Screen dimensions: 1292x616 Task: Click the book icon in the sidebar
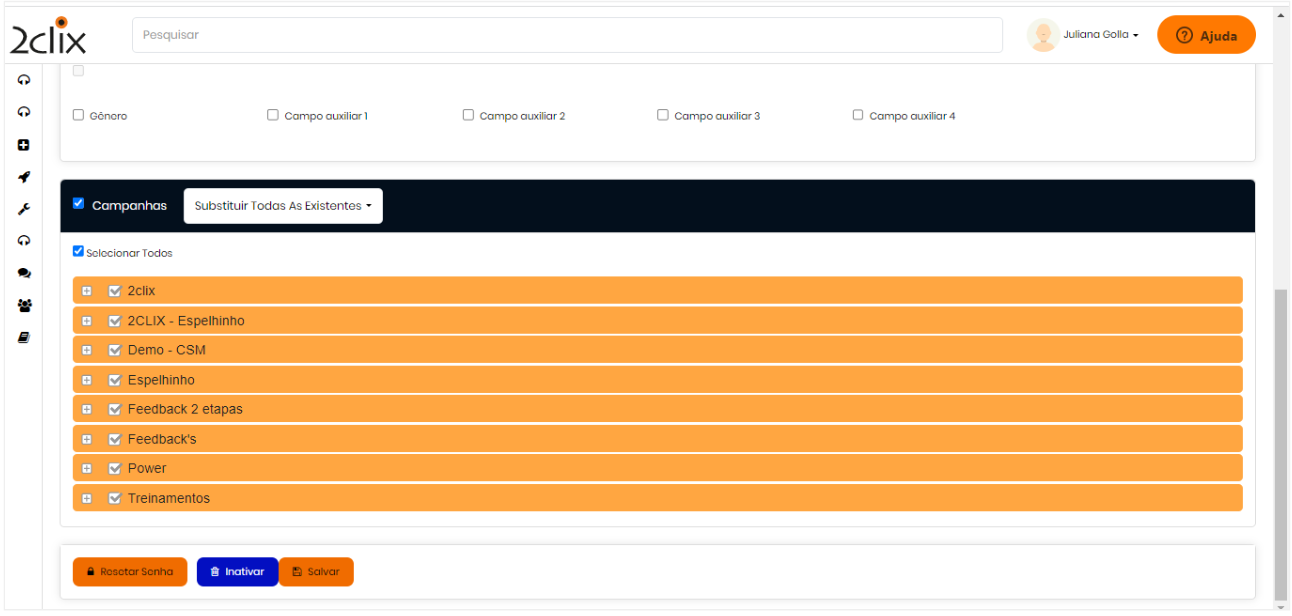[24, 338]
